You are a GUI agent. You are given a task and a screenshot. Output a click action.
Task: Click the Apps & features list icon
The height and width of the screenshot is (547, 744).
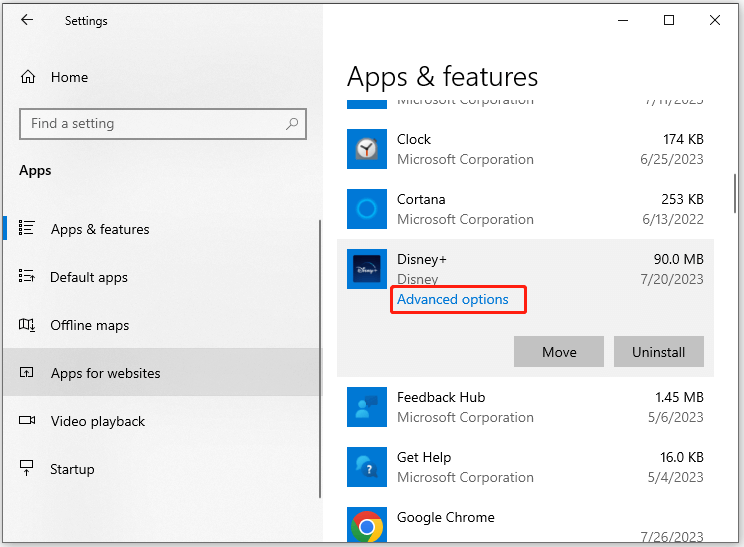[x=26, y=228]
